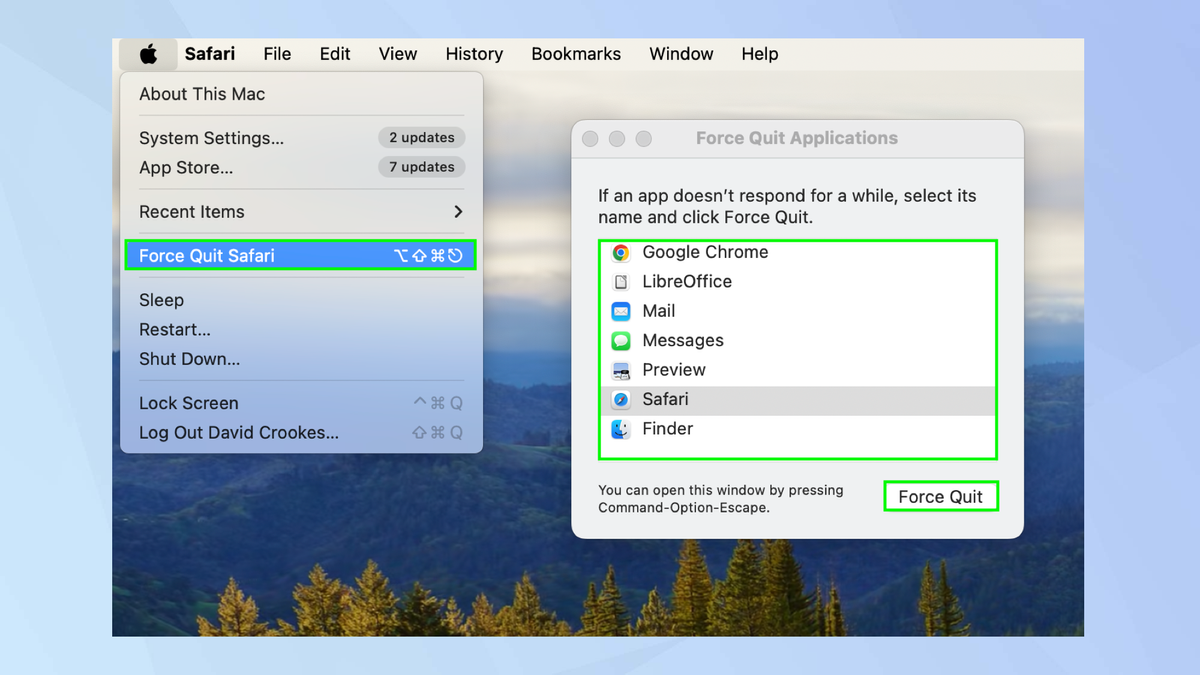The width and height of the screenshot is (1200, 675).
Task: Select the Finder icon at the list bottom
Action: point(622,428)
